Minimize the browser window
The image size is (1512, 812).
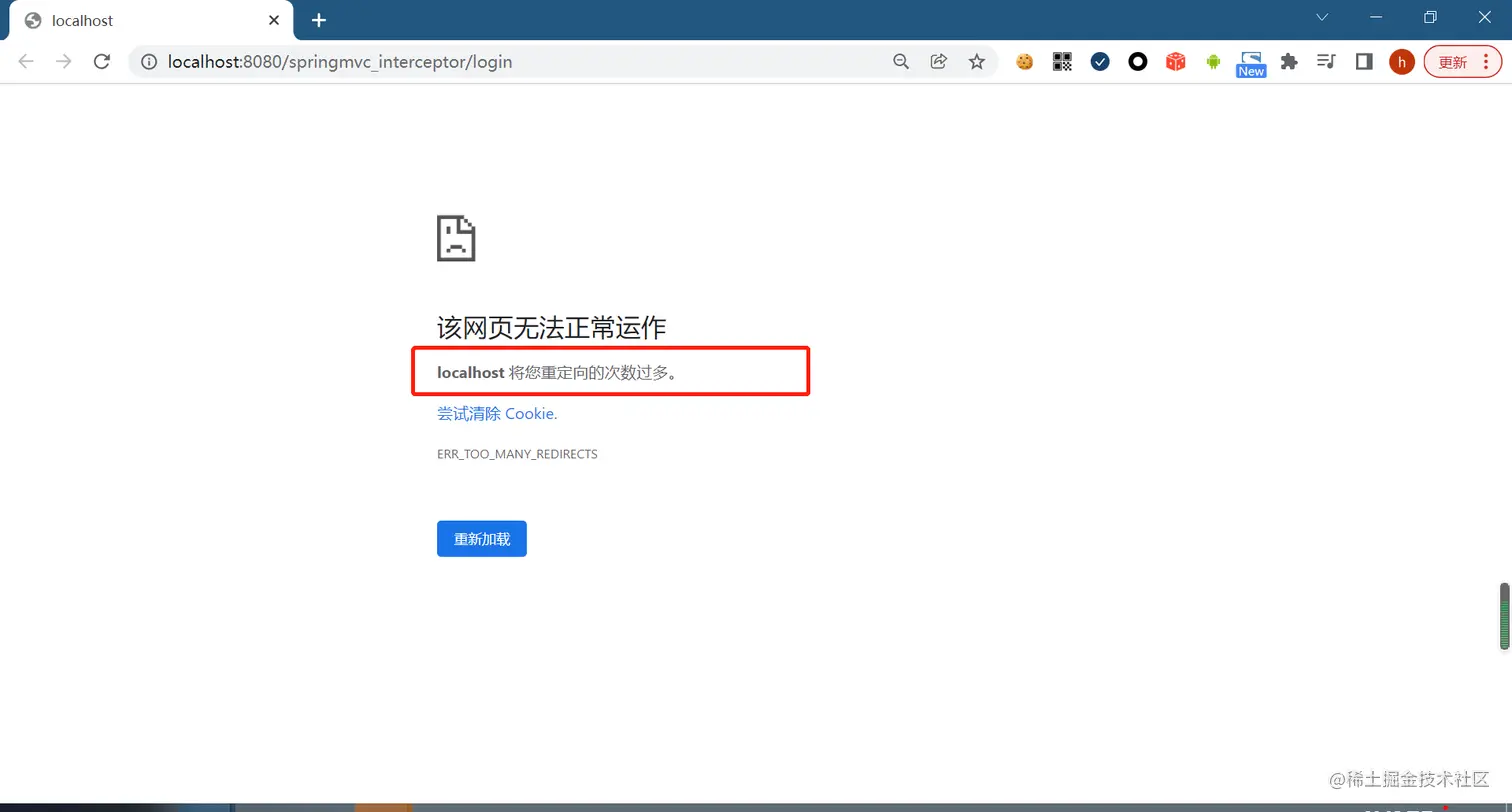click(x=1376, y=17)
